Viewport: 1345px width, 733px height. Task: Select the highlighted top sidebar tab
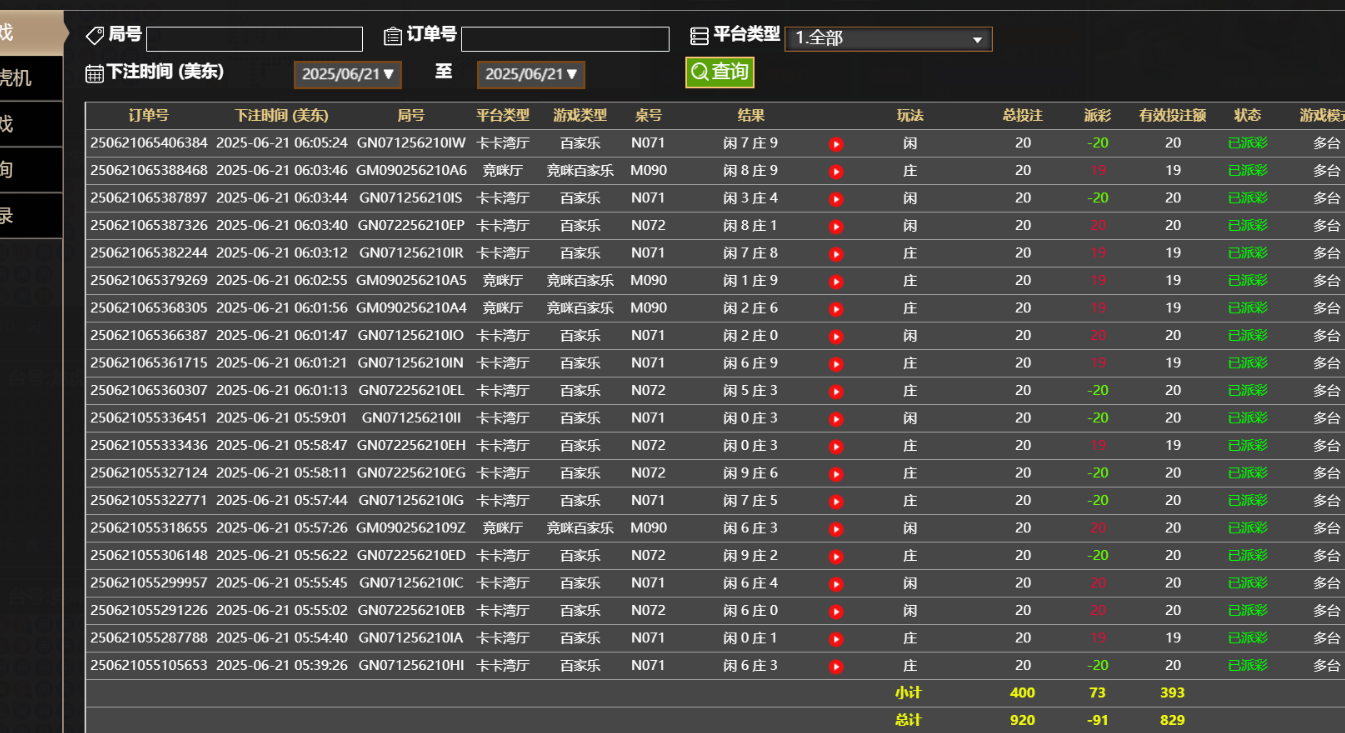30,30
